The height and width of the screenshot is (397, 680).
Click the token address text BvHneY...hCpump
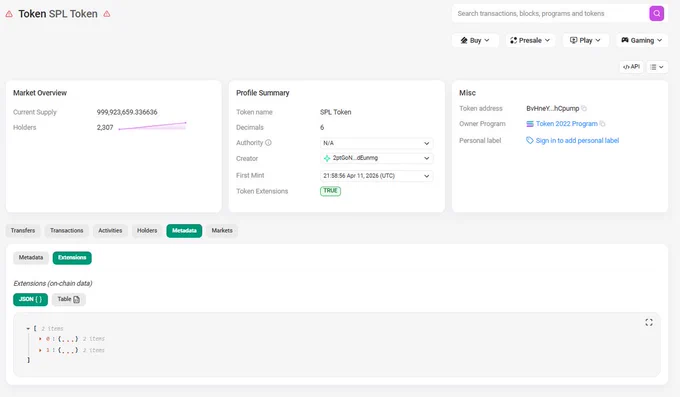(x=552, y=108)
